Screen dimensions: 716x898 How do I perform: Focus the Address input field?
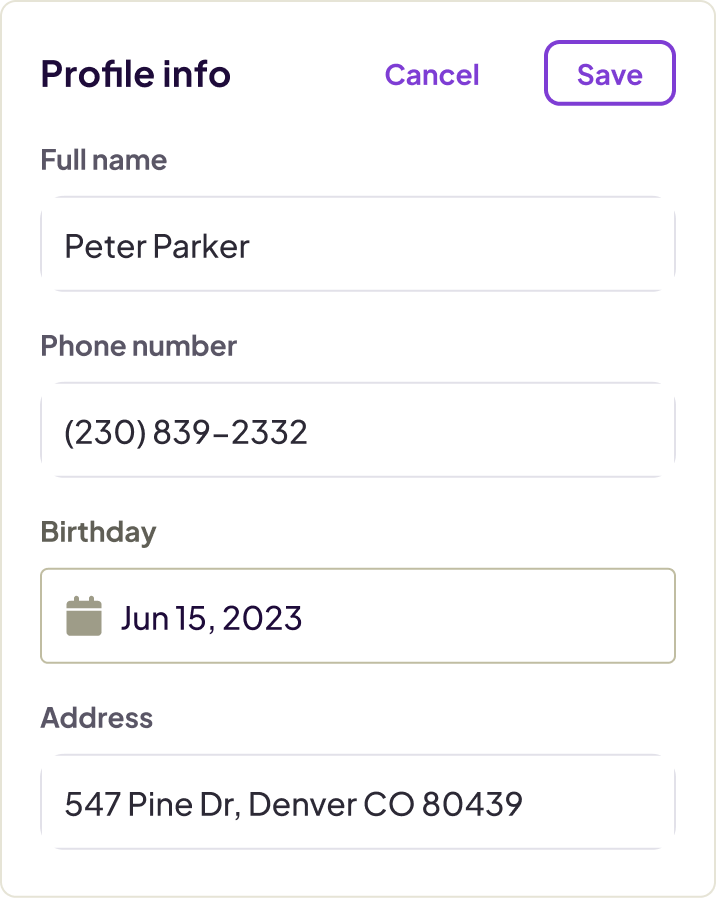click(x=358, y=802)
